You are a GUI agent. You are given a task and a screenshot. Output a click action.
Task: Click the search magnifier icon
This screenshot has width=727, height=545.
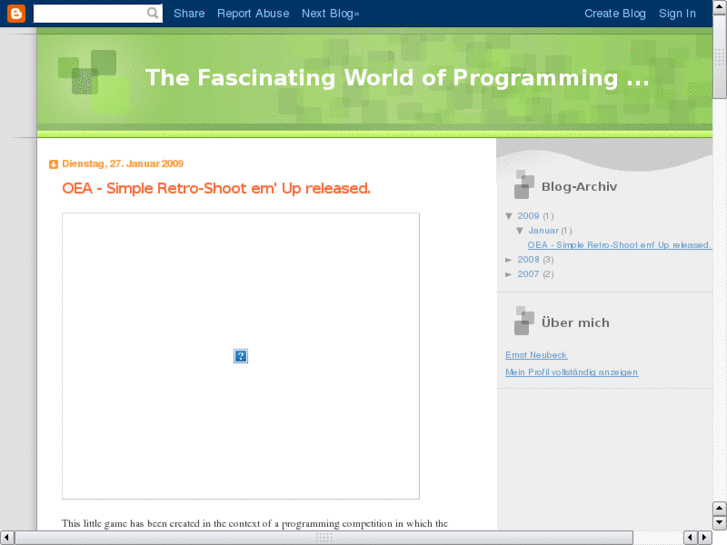pyautogui.click(x=153, y=13)
